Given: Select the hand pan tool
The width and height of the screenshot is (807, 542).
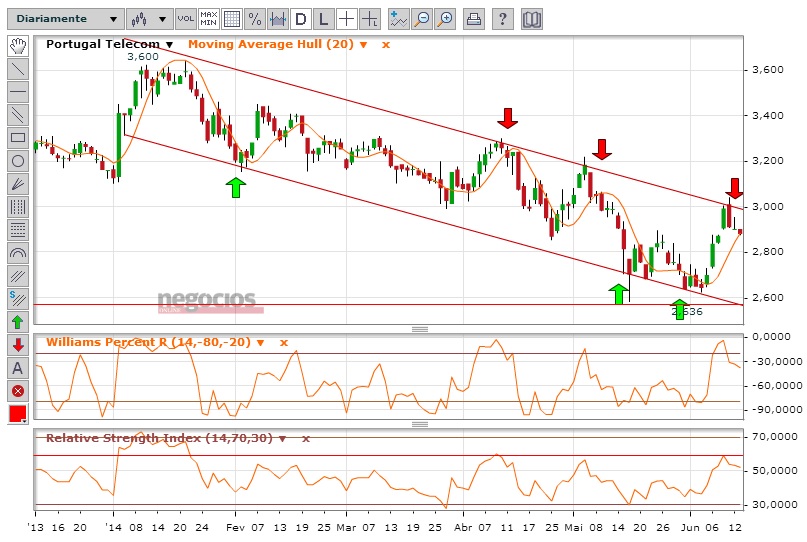Looking at the screenshot, I should click(18, 46).
